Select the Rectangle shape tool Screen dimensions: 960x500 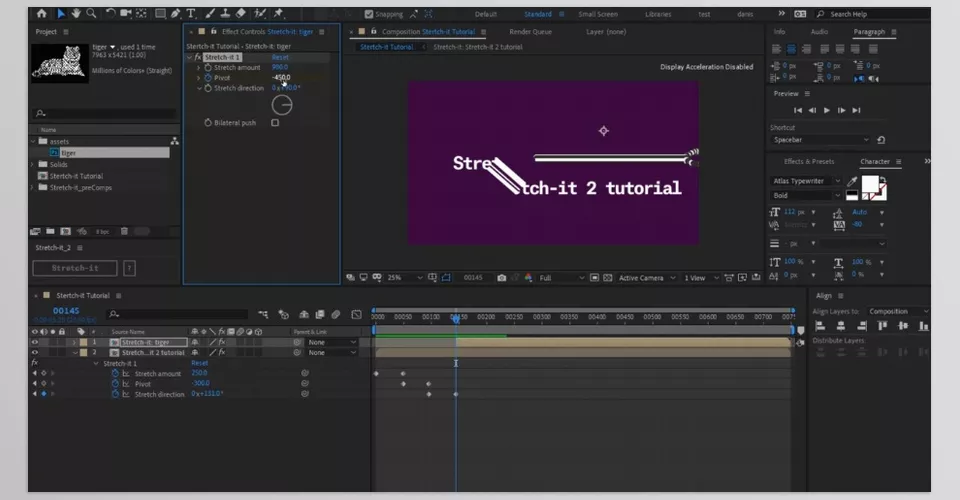(160, 13)
